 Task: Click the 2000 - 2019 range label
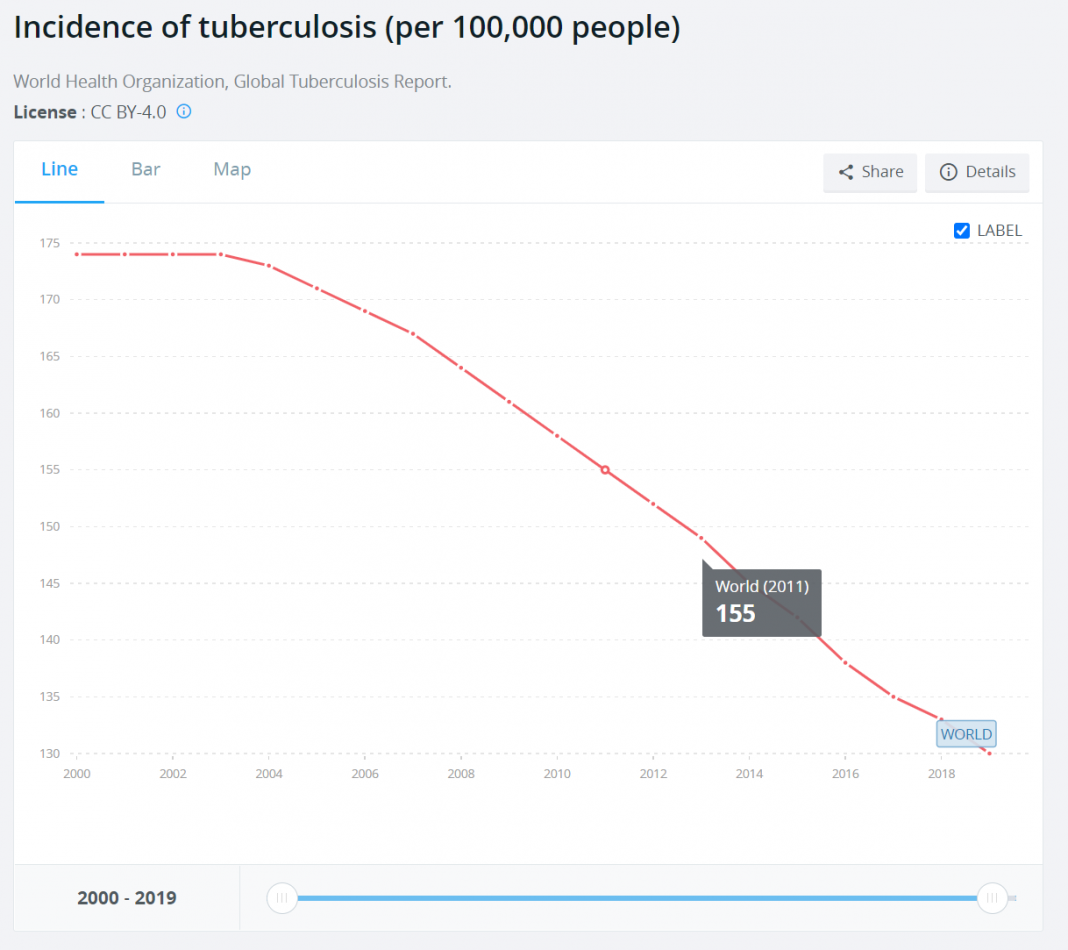coord(127,898)
